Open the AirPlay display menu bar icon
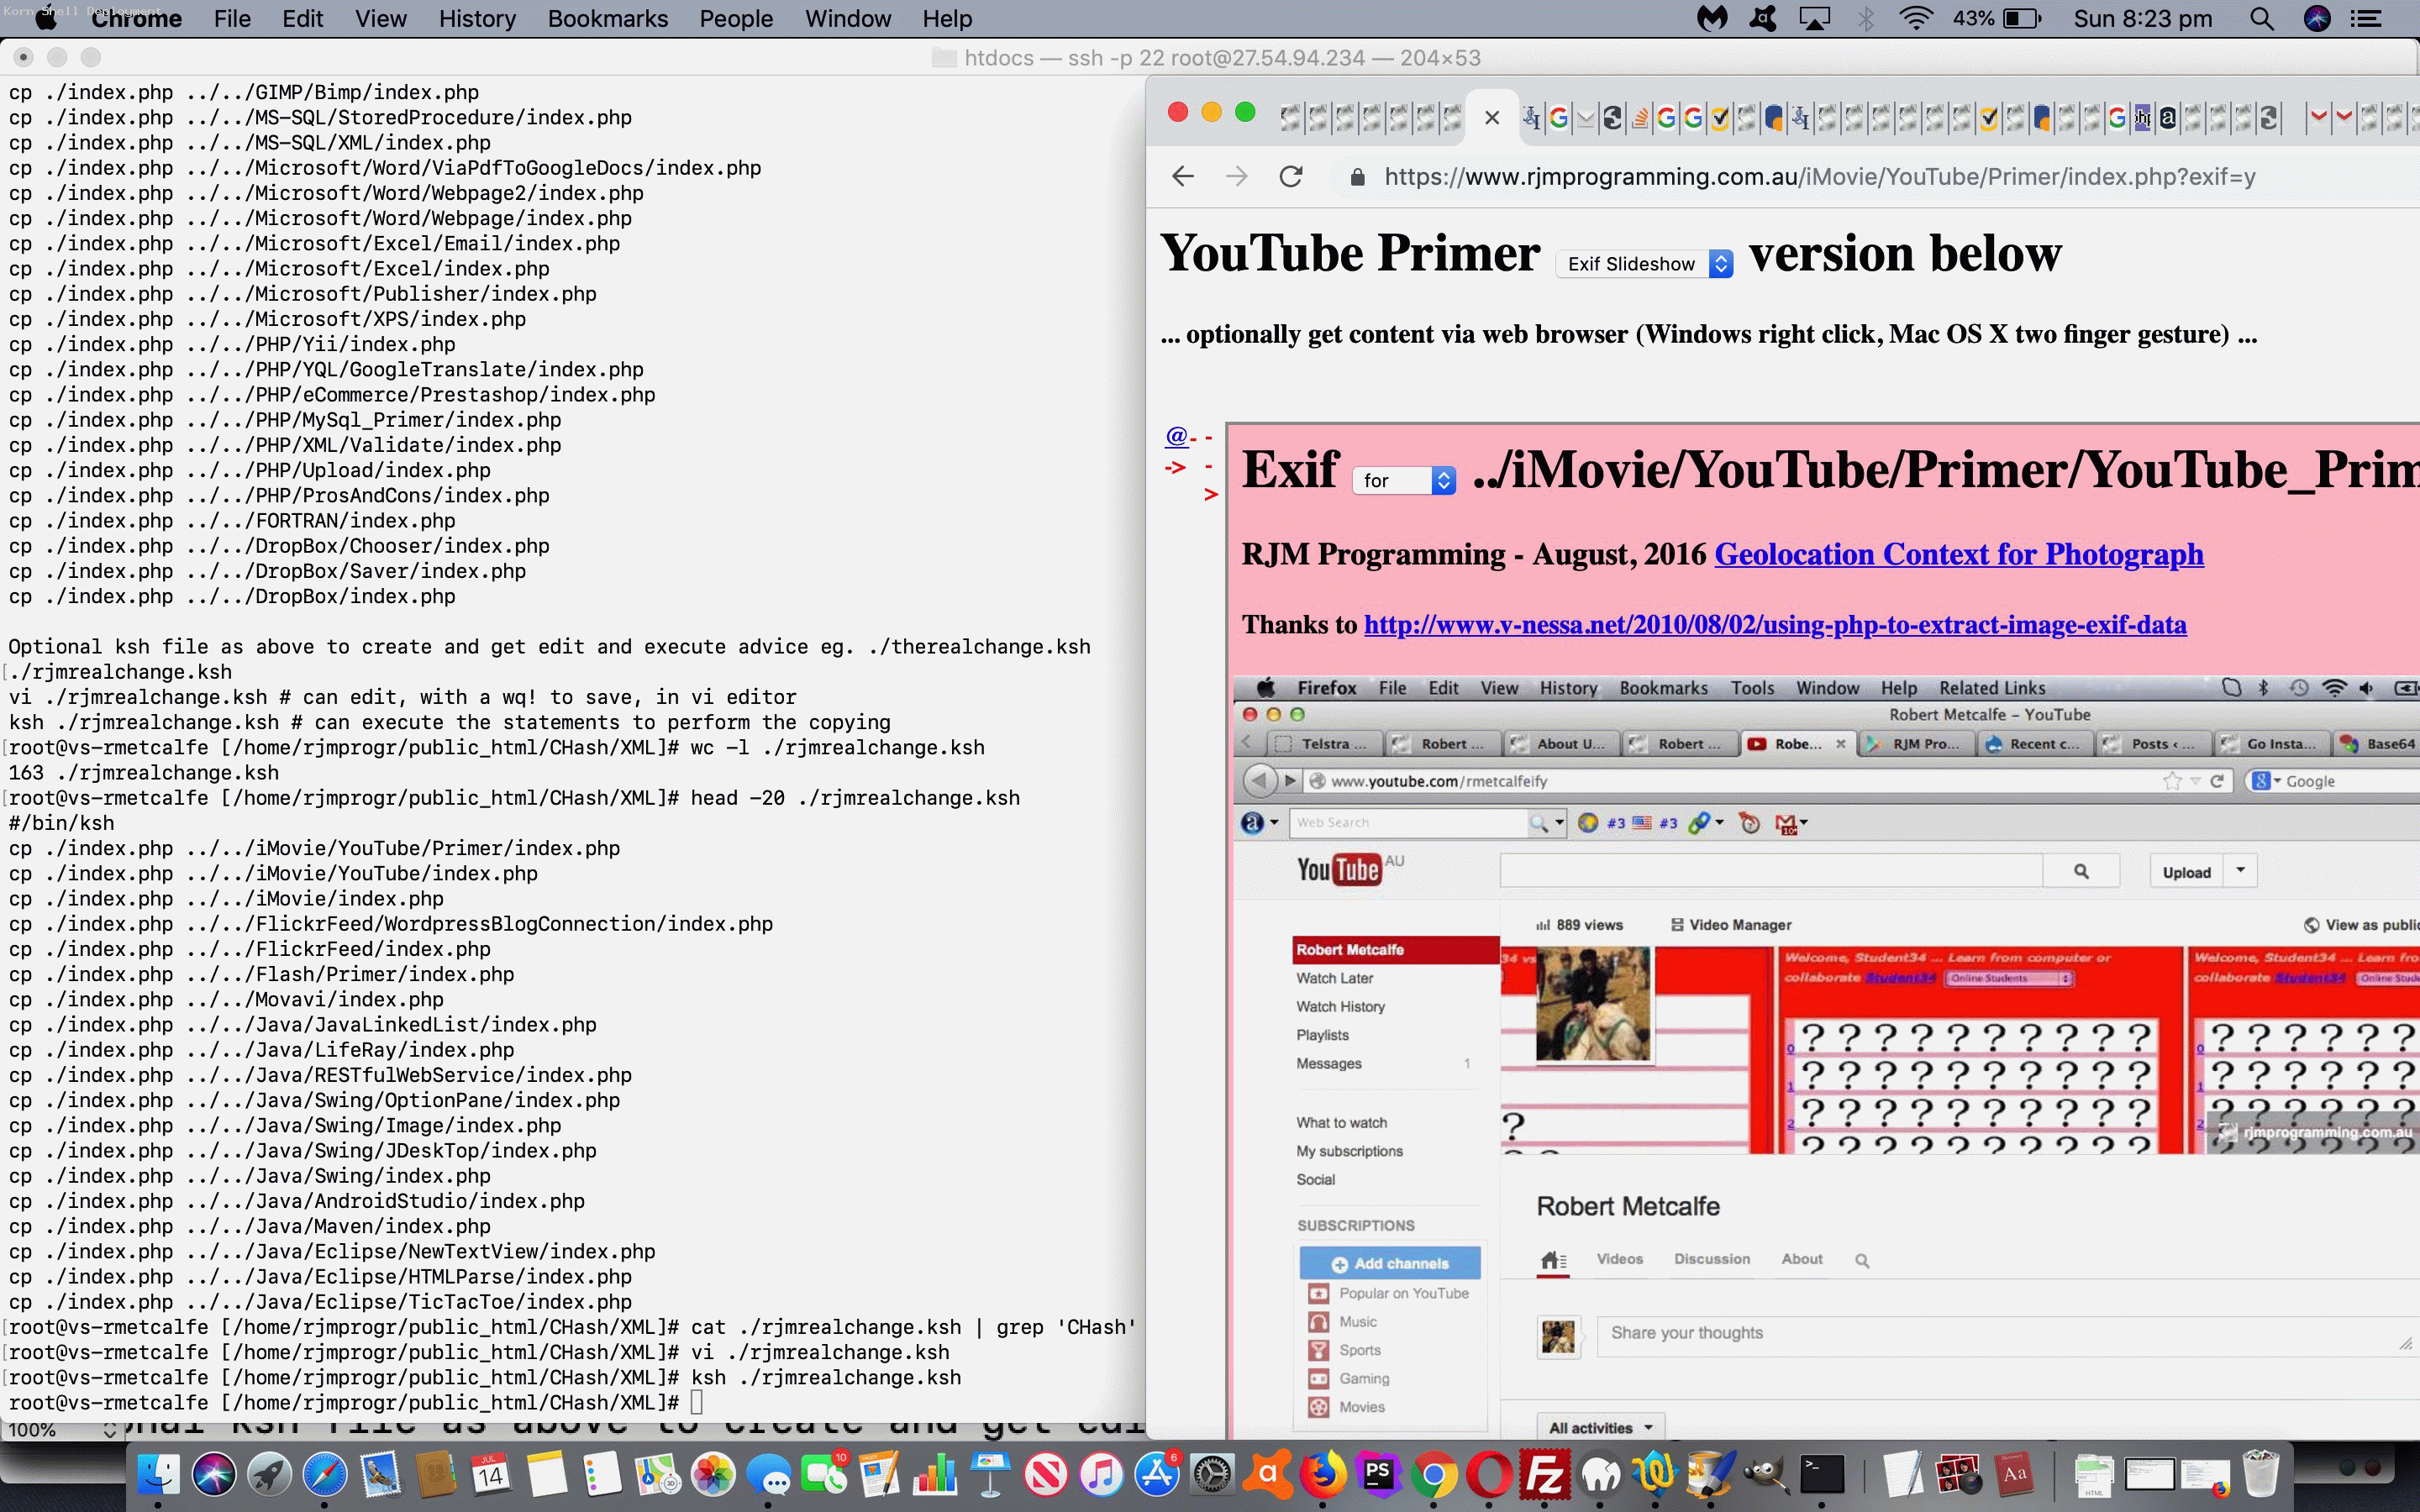2420x1512 pixels. [1814, 19]
